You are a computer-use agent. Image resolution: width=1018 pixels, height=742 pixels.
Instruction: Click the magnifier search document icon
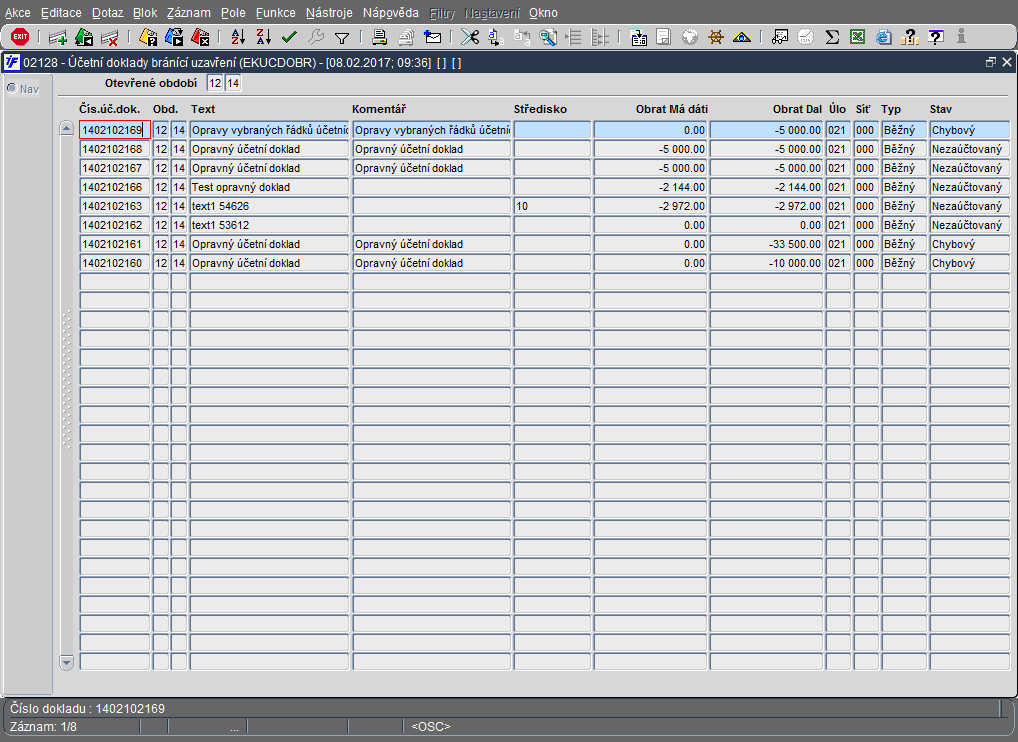[548, 38]
